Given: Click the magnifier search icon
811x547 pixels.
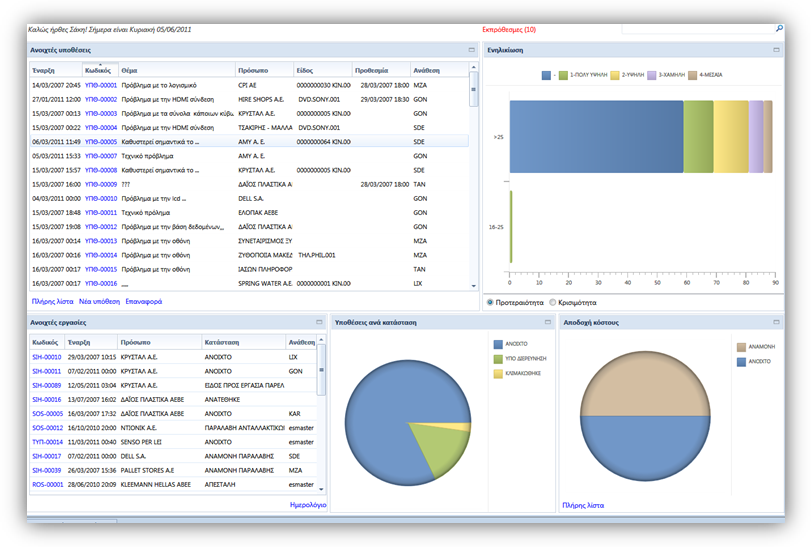Looking at the screenshot, I should 779,29.
